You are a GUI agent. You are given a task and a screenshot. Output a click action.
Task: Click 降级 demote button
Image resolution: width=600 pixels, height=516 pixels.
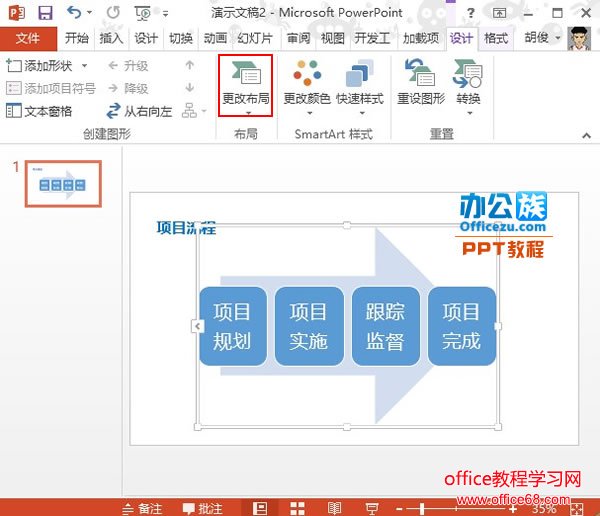(x=128, y=88)
